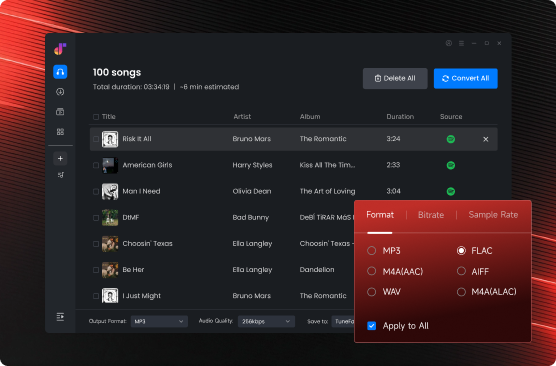Screen dimensions: 556x366
Task: Check the box for Choosin' Texas
Action: tap(96, 244)
